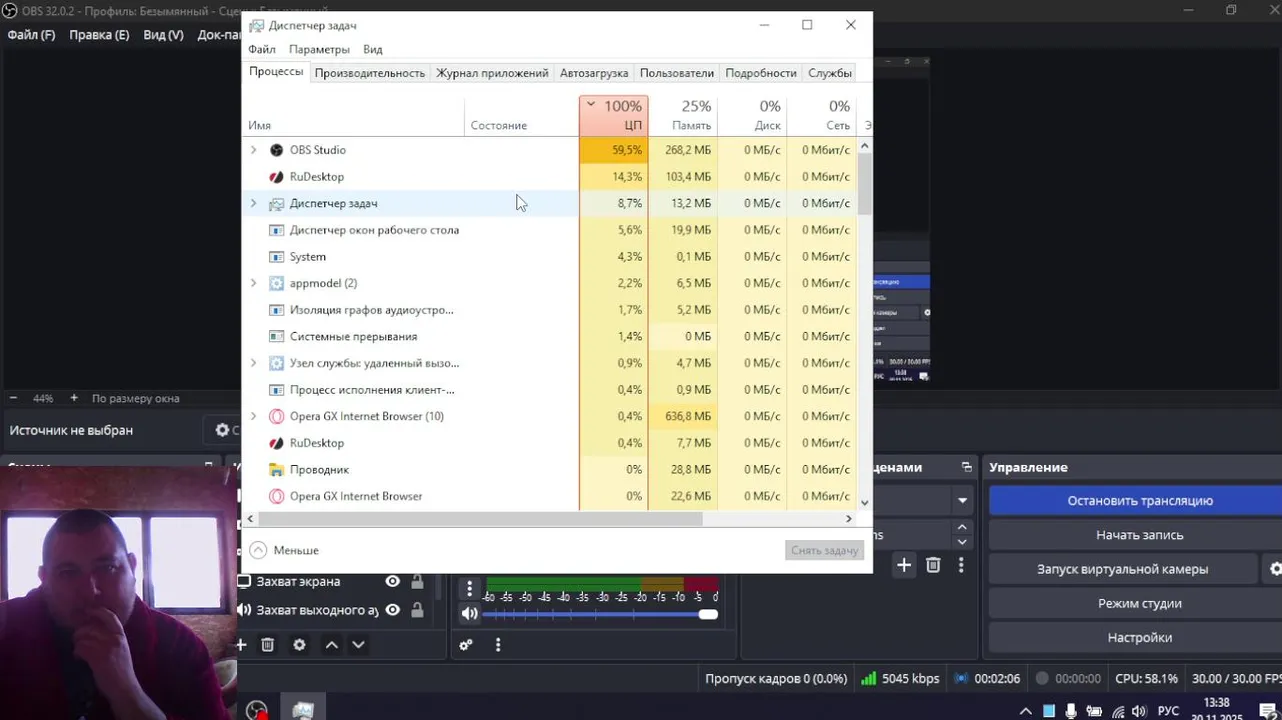
Task: Click Проводник folder icon in process list
Action: [277, 469]
